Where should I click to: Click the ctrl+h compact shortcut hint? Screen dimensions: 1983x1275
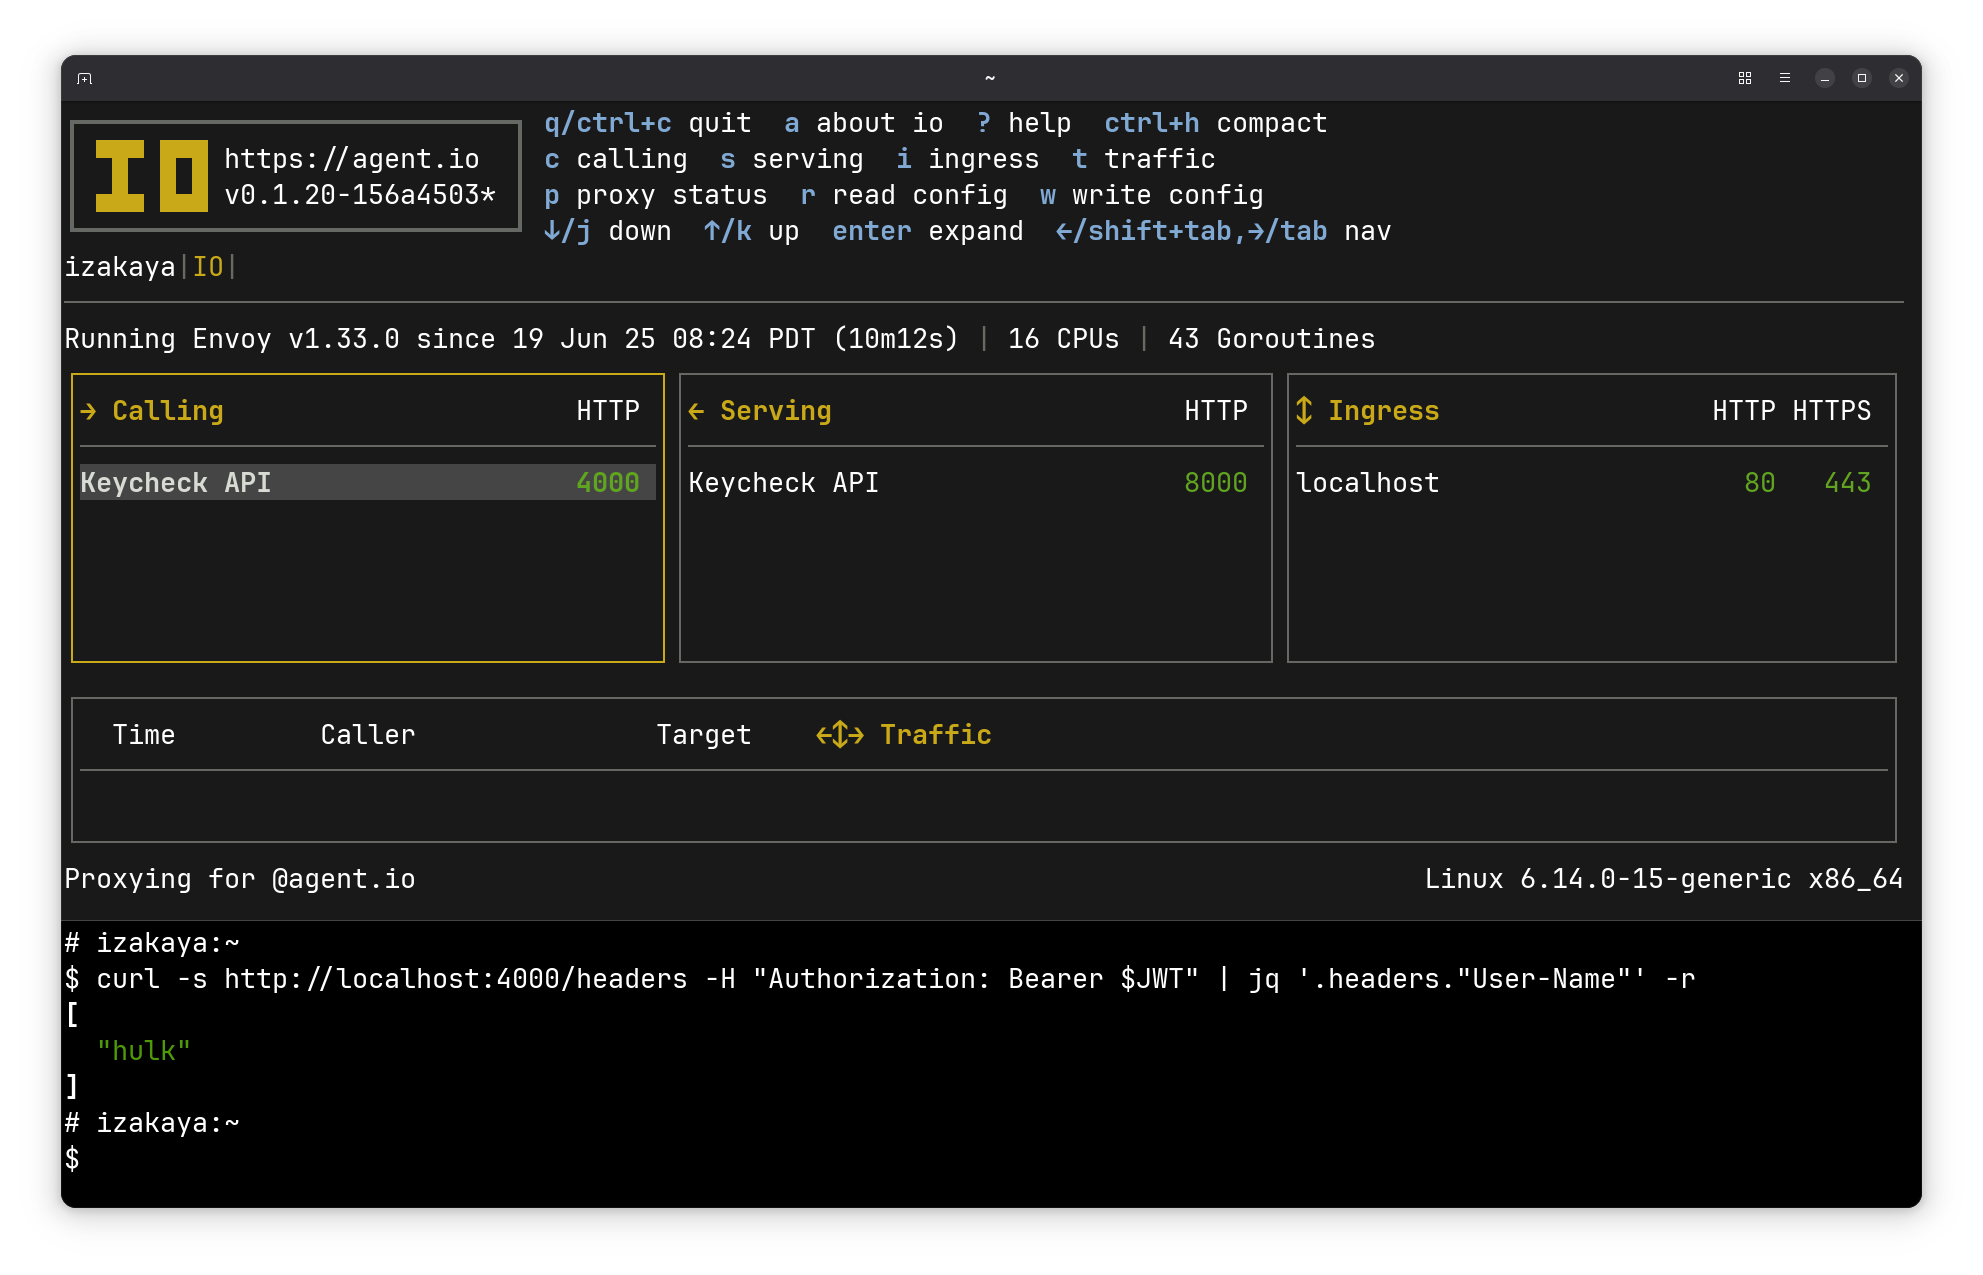pyautogui.click(x=1216, y=123)
